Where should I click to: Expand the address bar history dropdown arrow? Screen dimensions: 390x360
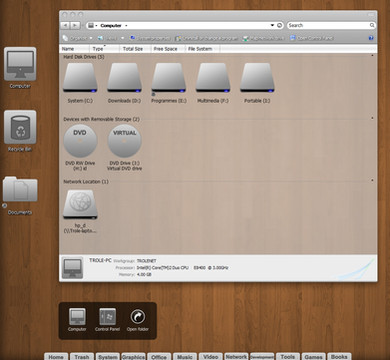tap(272, 25)
